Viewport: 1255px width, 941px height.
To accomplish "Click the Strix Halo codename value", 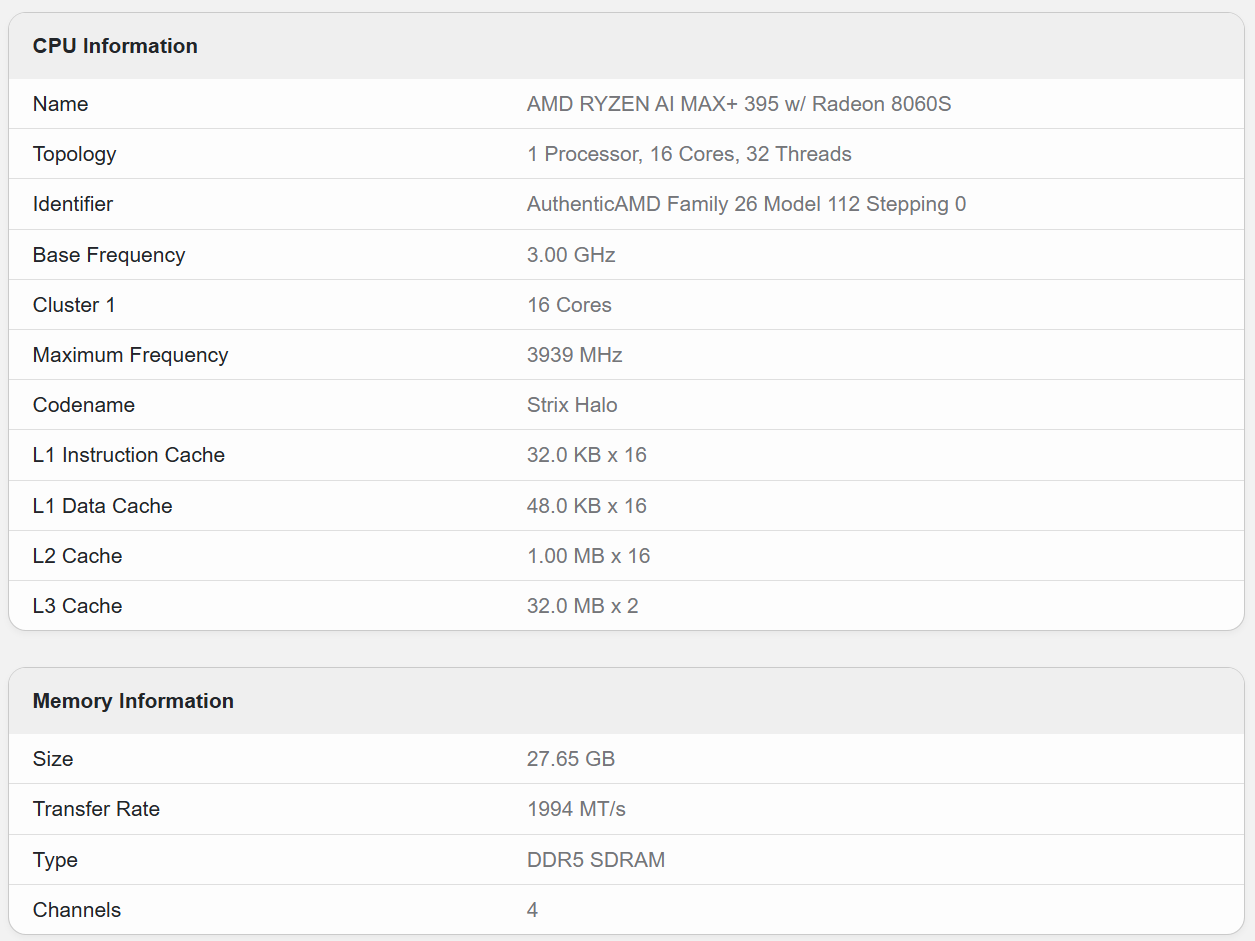I will [x=571, y=405].
